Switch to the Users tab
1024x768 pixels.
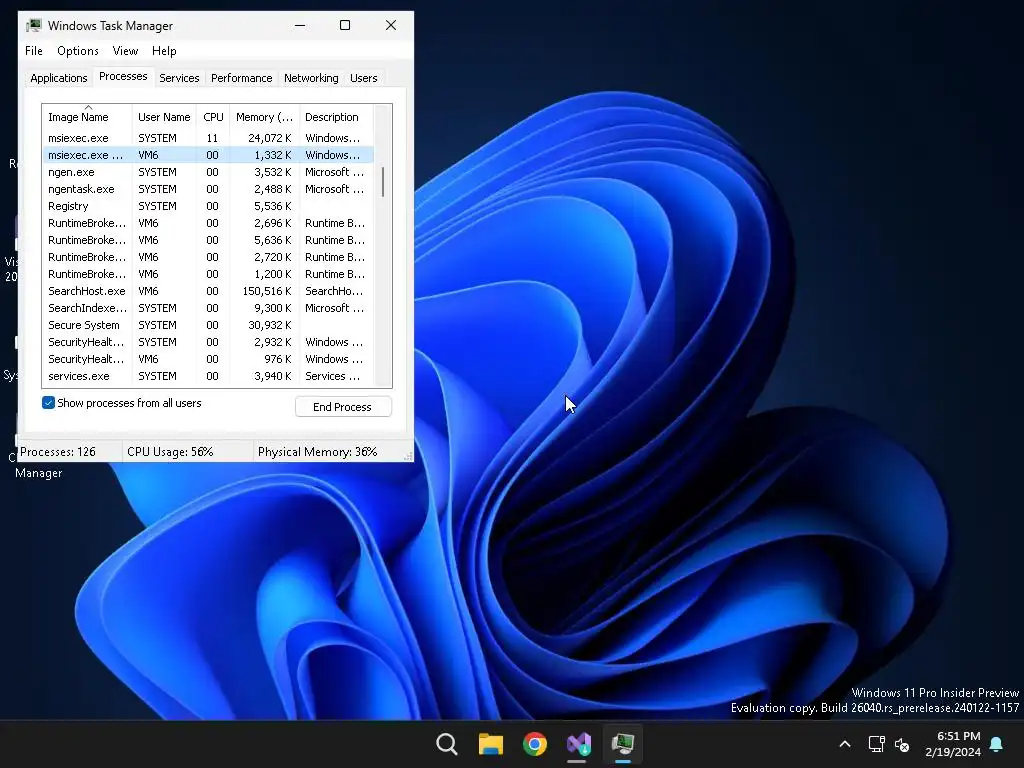364,78
